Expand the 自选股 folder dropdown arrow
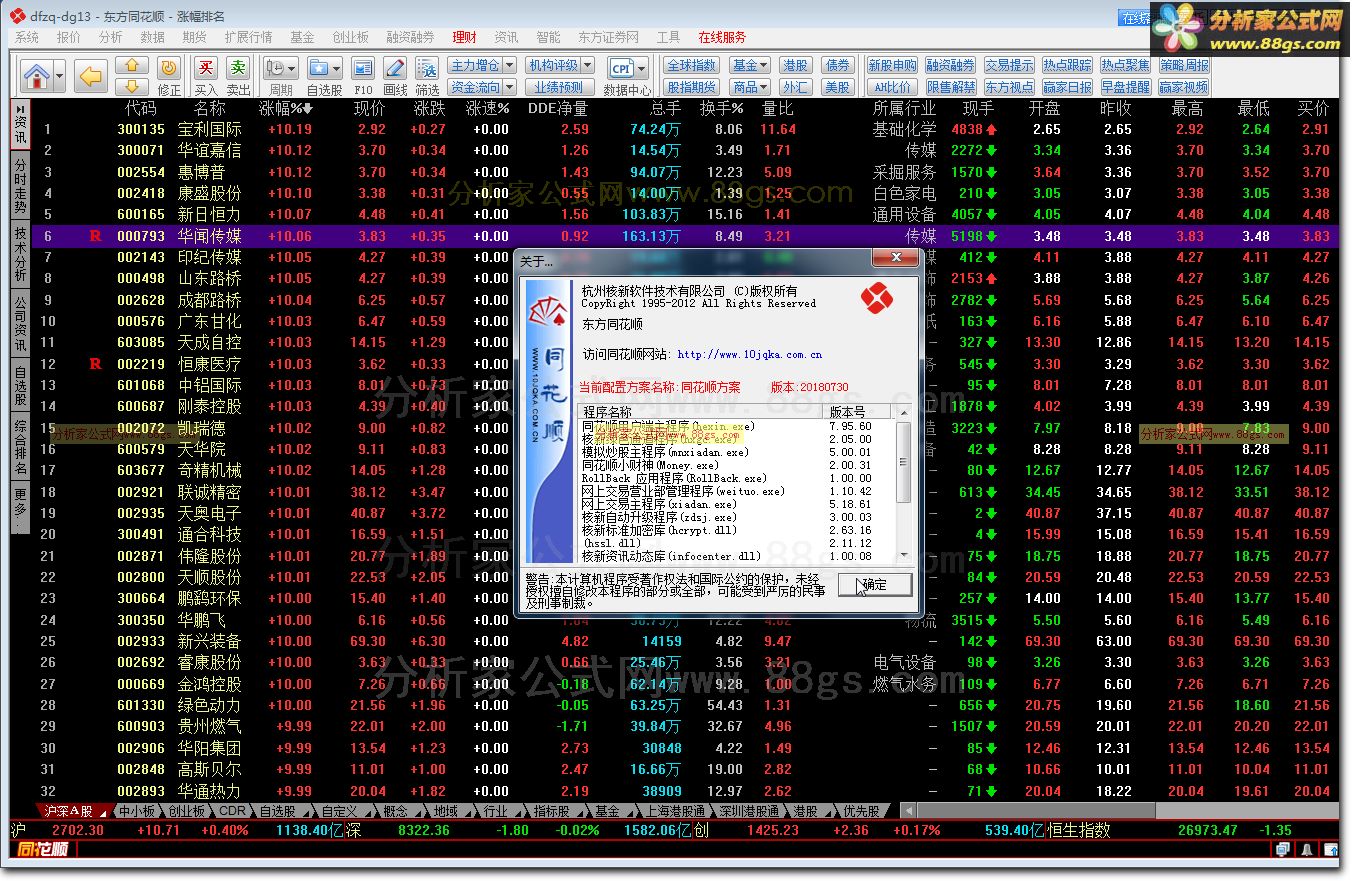The width and height of the screenshot is (1352, 881). (337, 68)
